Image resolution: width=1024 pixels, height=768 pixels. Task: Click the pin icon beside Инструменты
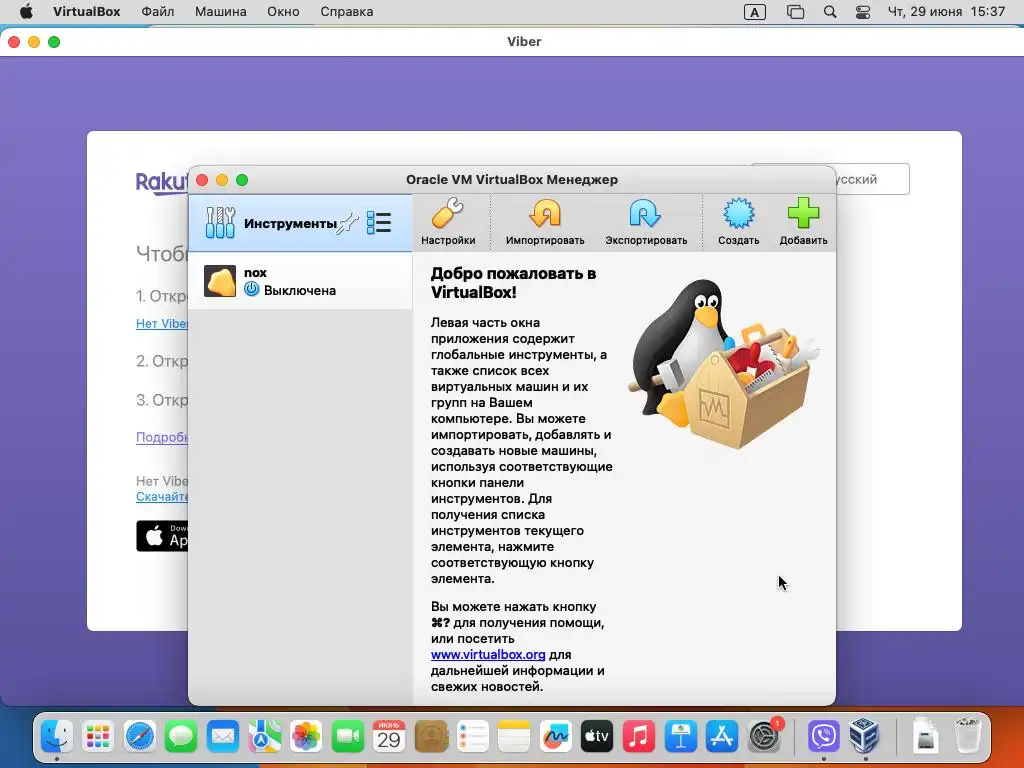(348, 223)
